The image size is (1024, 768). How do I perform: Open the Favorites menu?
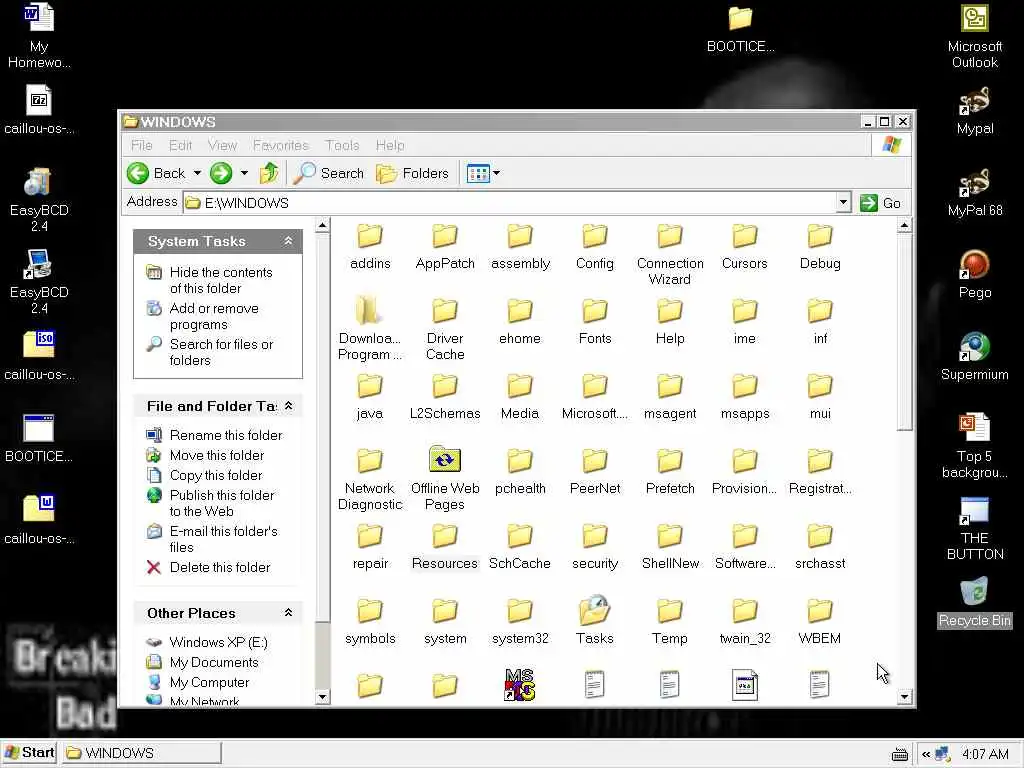(x=281, y=145)
